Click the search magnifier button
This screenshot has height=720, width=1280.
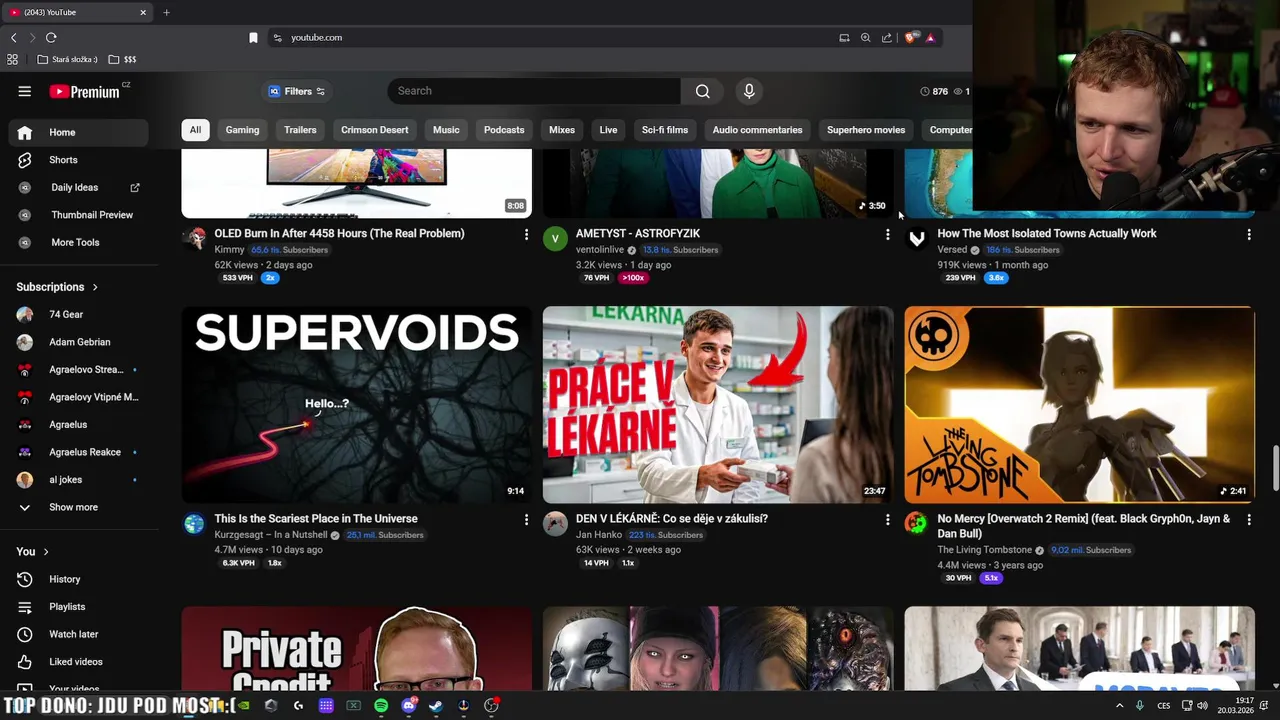pyautogui.click(x=703, y=91)
